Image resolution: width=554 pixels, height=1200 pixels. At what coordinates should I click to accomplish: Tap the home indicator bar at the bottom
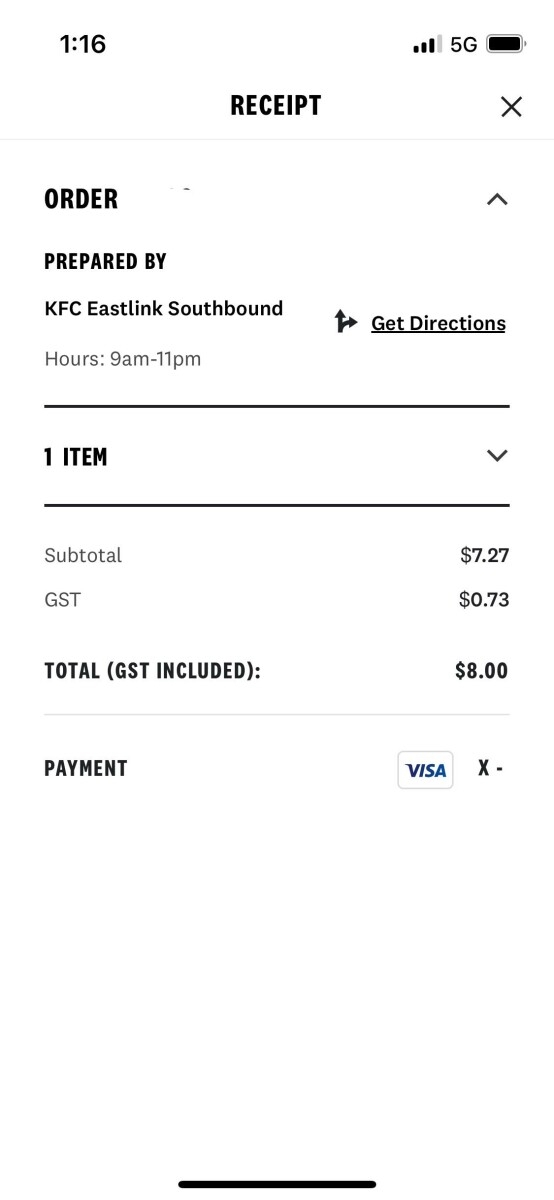tap(277, 1184)
